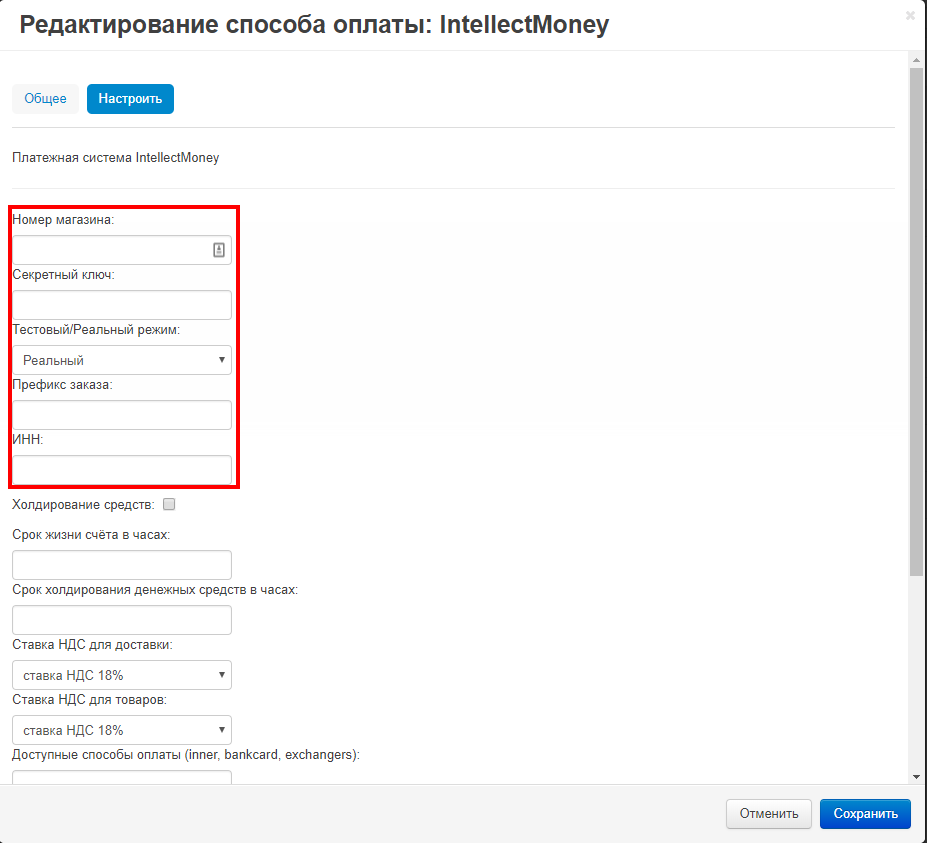The height and width of the screenshot is (843, 927).
Task: Click the 'Холдирование средств:' label
Action: point(83,505)
